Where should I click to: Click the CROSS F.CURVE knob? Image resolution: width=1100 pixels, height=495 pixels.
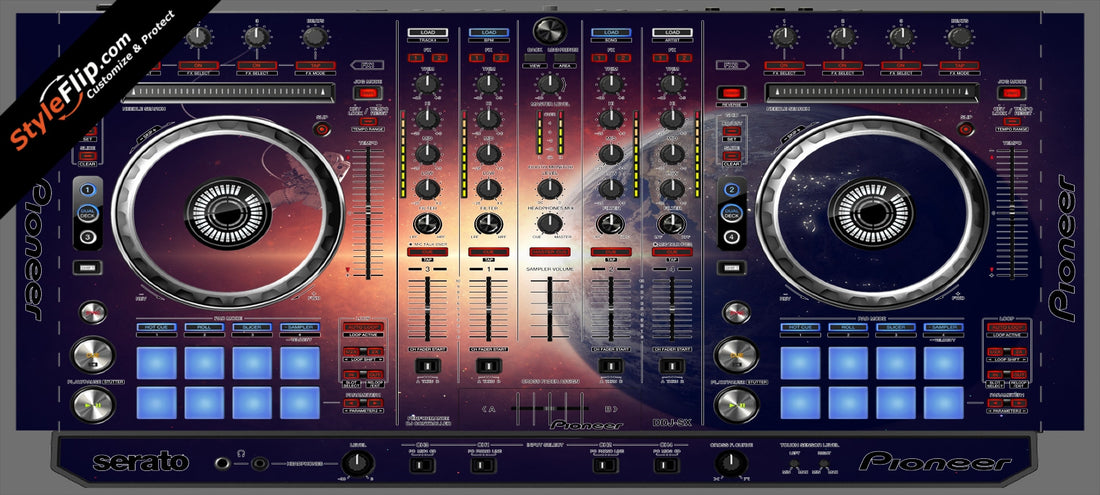(730, 463)
